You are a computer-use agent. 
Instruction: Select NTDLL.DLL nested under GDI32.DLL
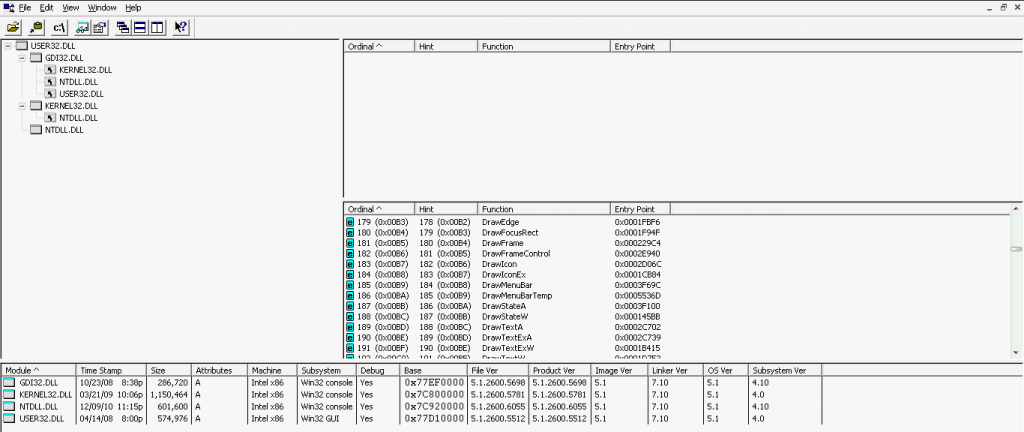[78, 82]
